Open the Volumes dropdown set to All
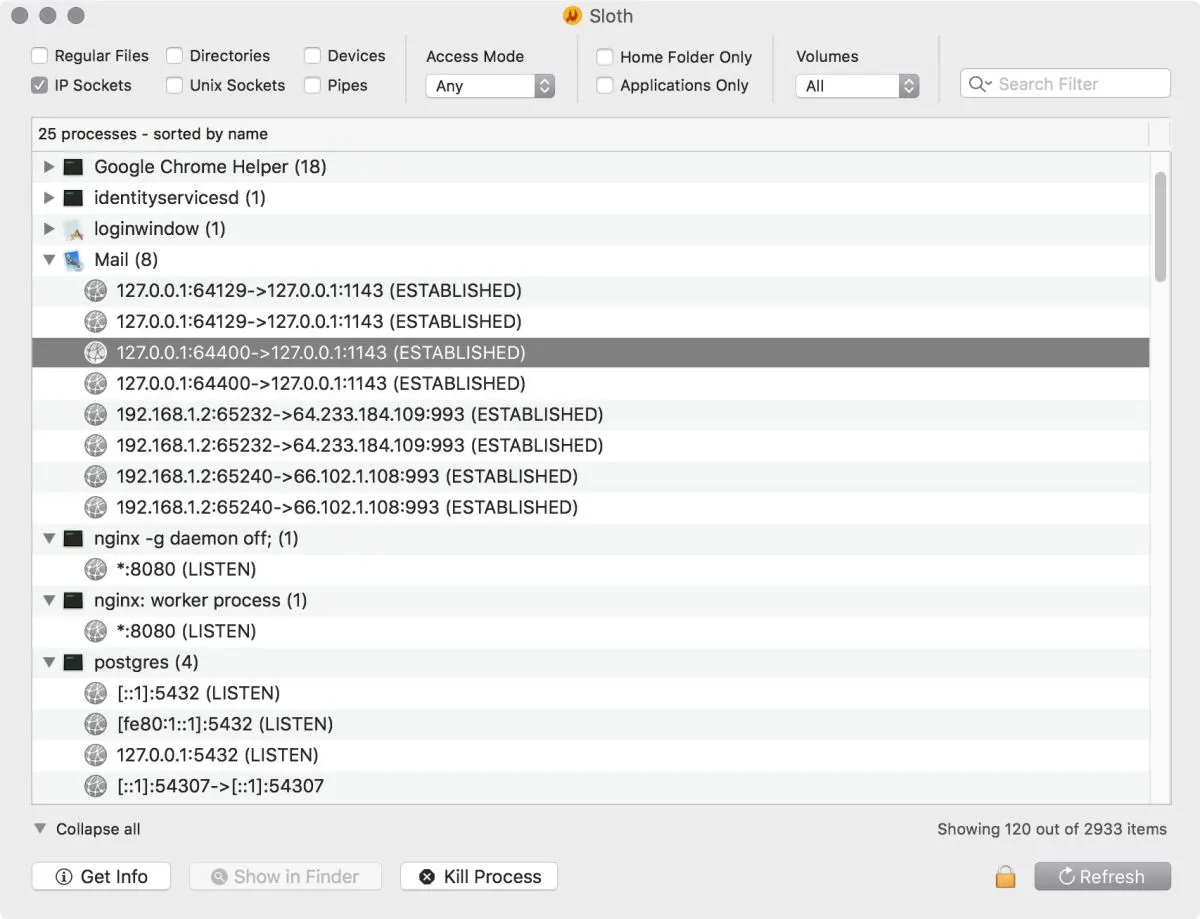The image size is (1200, 919). click(x=857, y=86)
